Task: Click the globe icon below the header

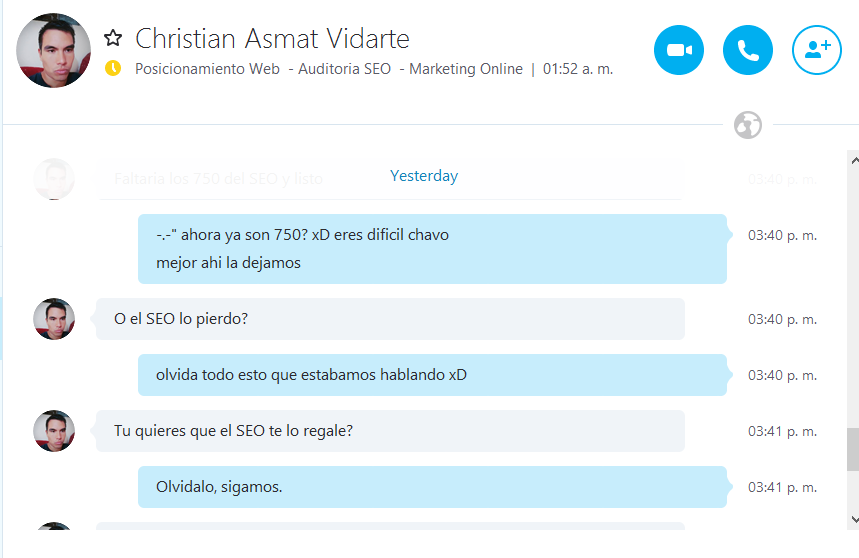Action: (747, 125)
